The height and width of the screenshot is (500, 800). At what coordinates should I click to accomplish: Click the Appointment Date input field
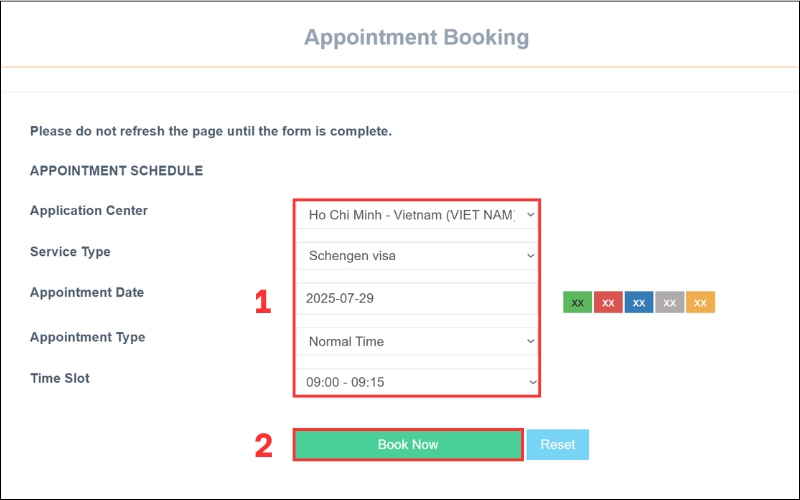coord(417,298)
